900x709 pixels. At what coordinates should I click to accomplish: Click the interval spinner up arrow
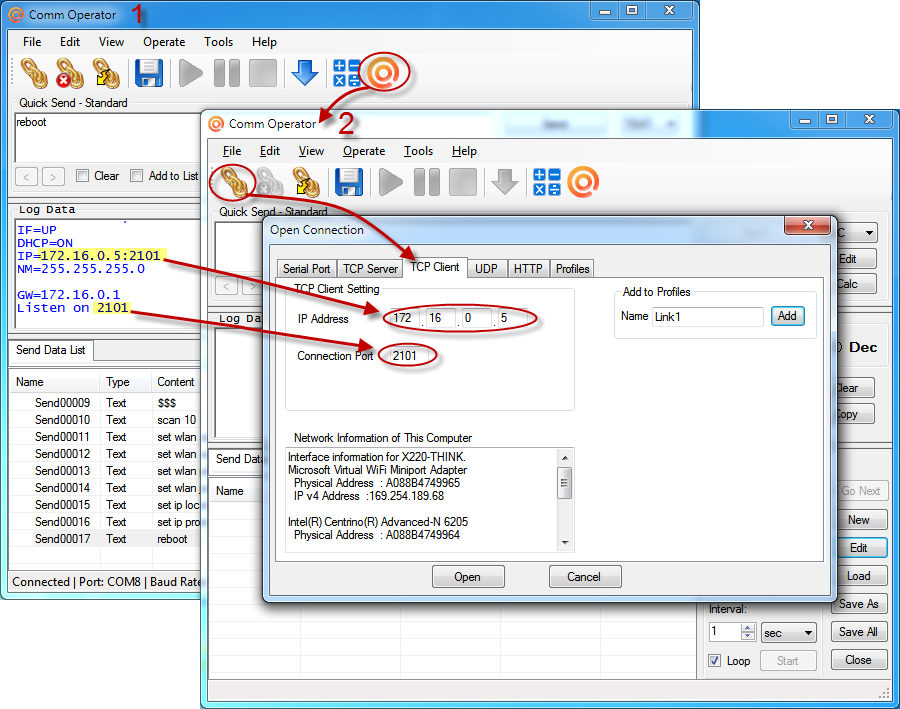[747, 627]
